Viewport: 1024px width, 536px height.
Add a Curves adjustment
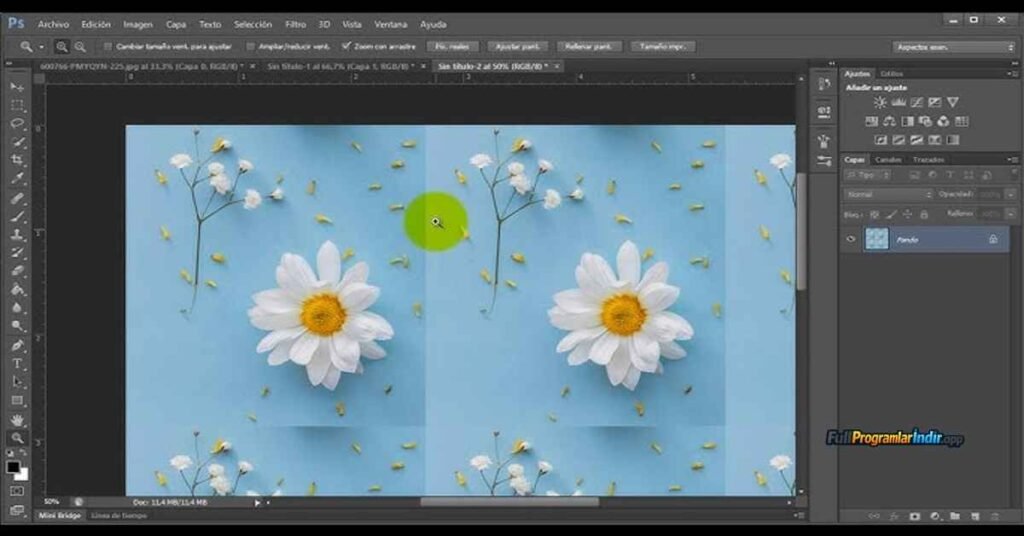tap(916, 102)
